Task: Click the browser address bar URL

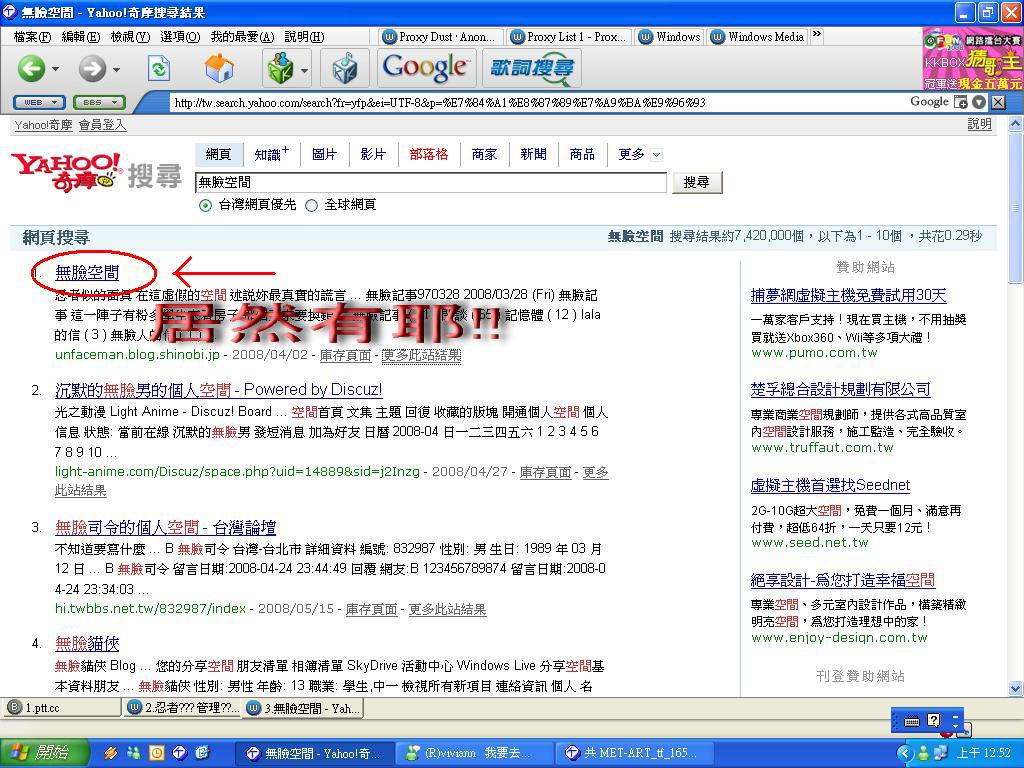Action: [x=536, y=103]
